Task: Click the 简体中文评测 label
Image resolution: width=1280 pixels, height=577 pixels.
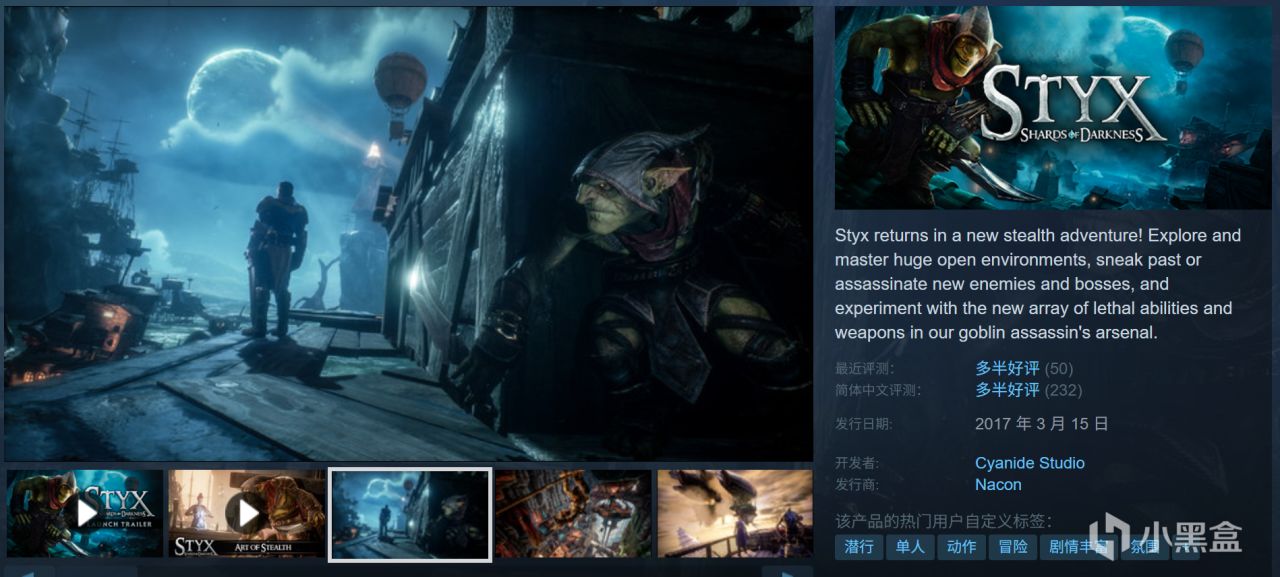Action: (877, 391)
